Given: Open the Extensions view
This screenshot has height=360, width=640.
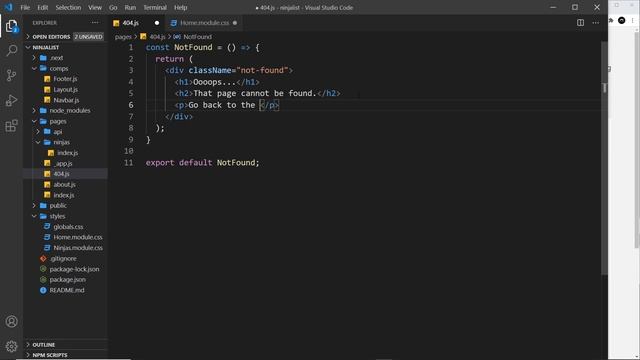Looking at the screenshot, I should point(11,126).
